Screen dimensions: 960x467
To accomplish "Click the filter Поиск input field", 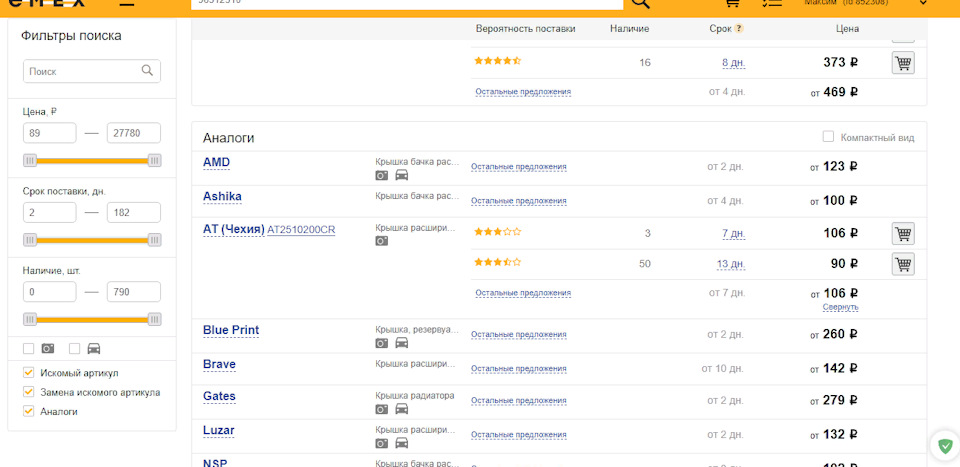I will 92,71.
